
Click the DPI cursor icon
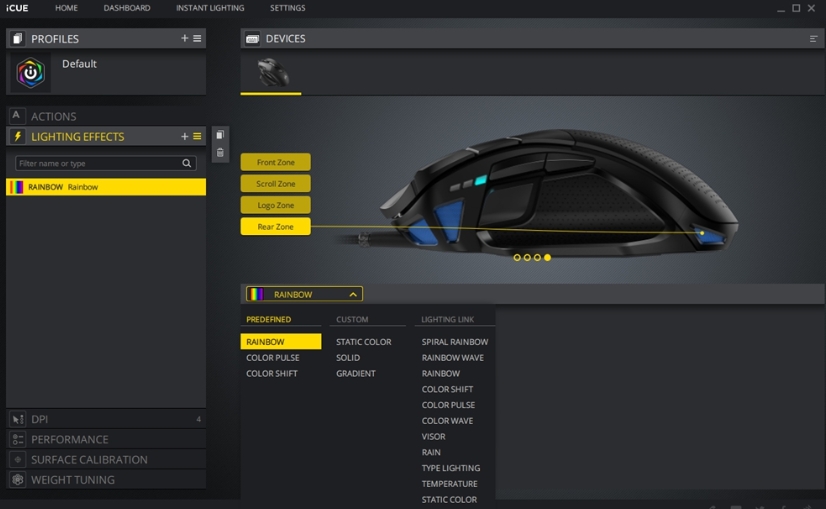[x=17, y=419]
